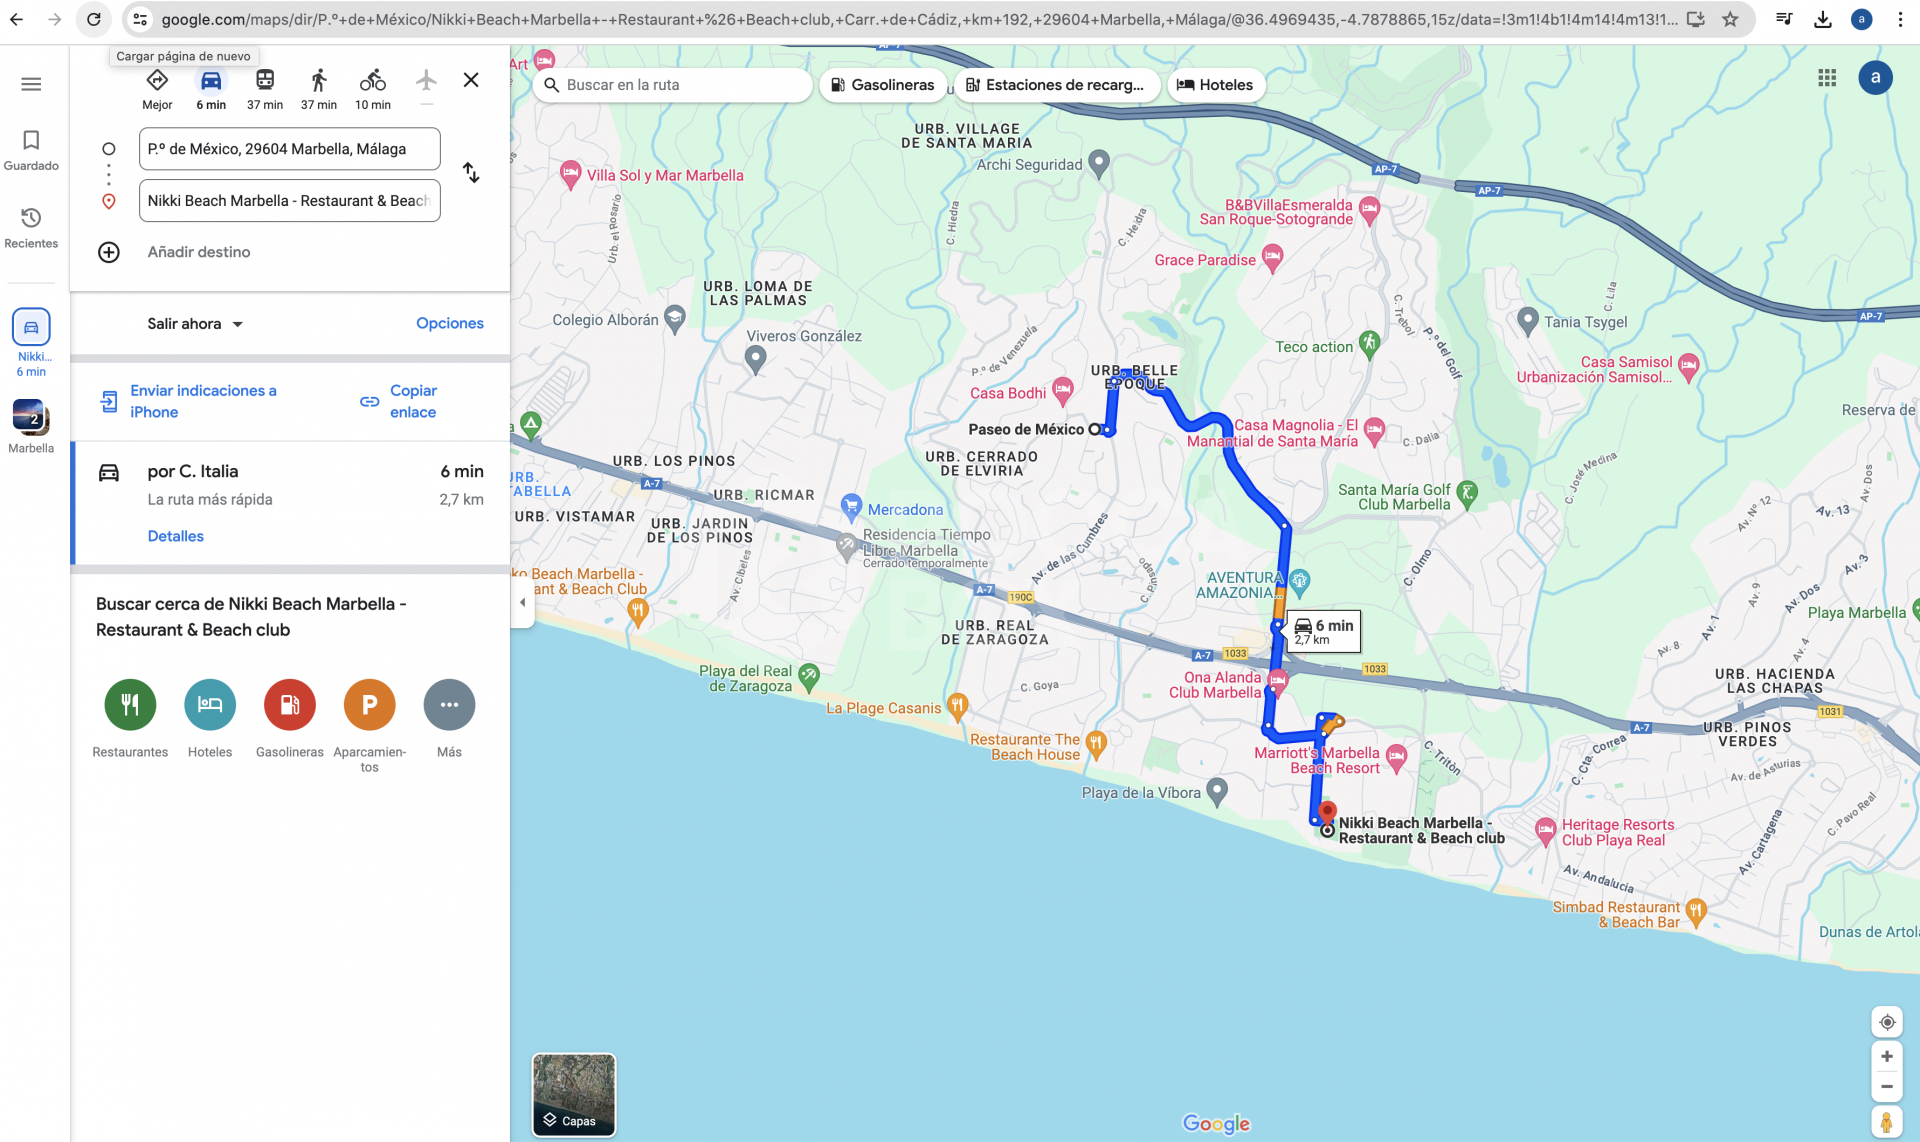Swap origin and destination

pyautogui.click(x=471, y=173)
